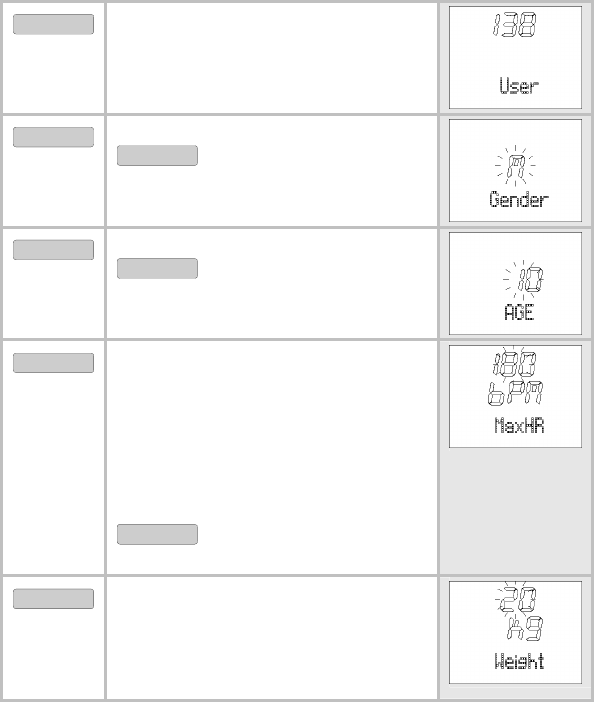Click the flashing 180 heart rate value
Viewport: 594px width, 702px height.
click(x=515, y=364)
